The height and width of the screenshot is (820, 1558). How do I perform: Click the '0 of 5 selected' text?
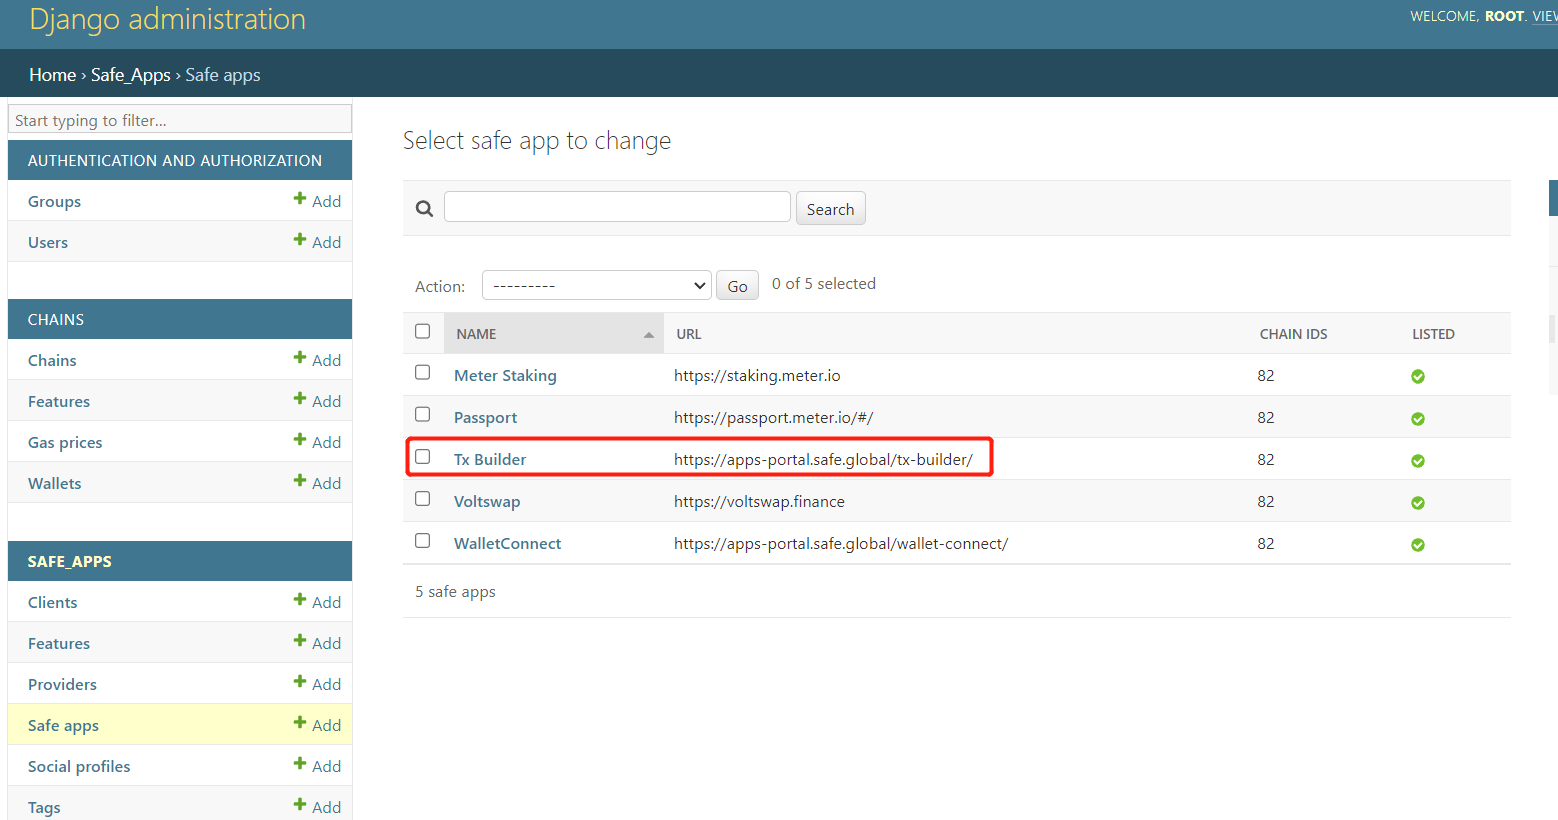tap(824, 283)
